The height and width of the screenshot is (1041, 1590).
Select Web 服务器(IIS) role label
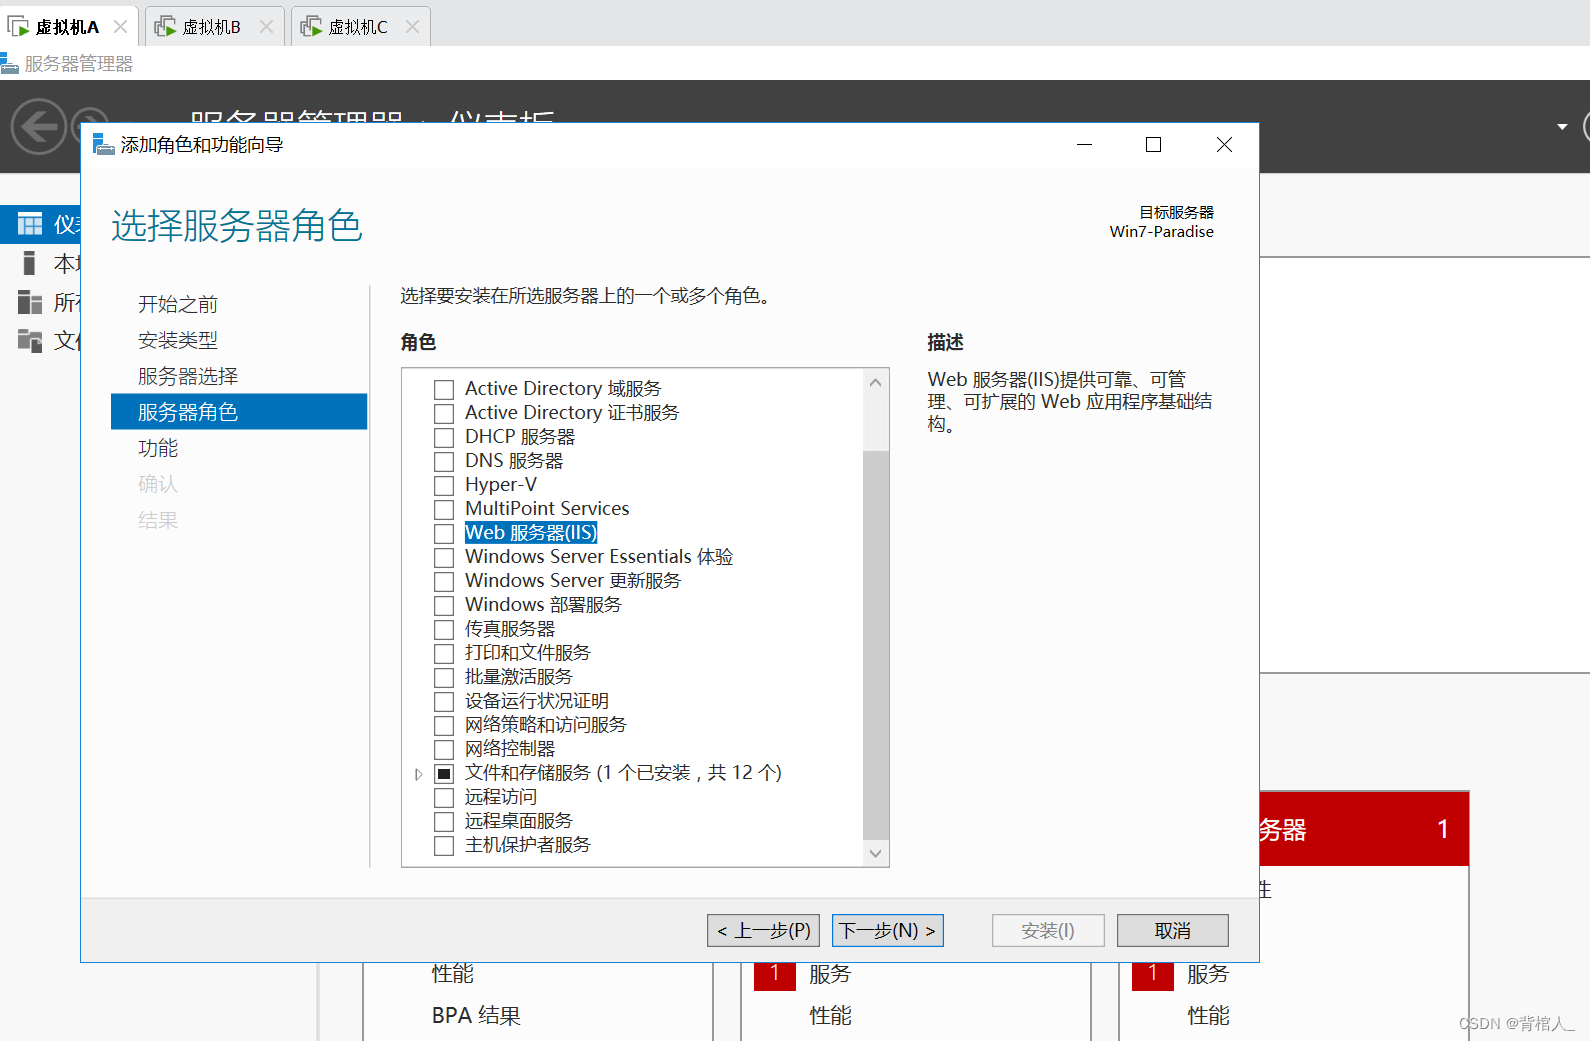pyautogui.click(x=531, y=533)
